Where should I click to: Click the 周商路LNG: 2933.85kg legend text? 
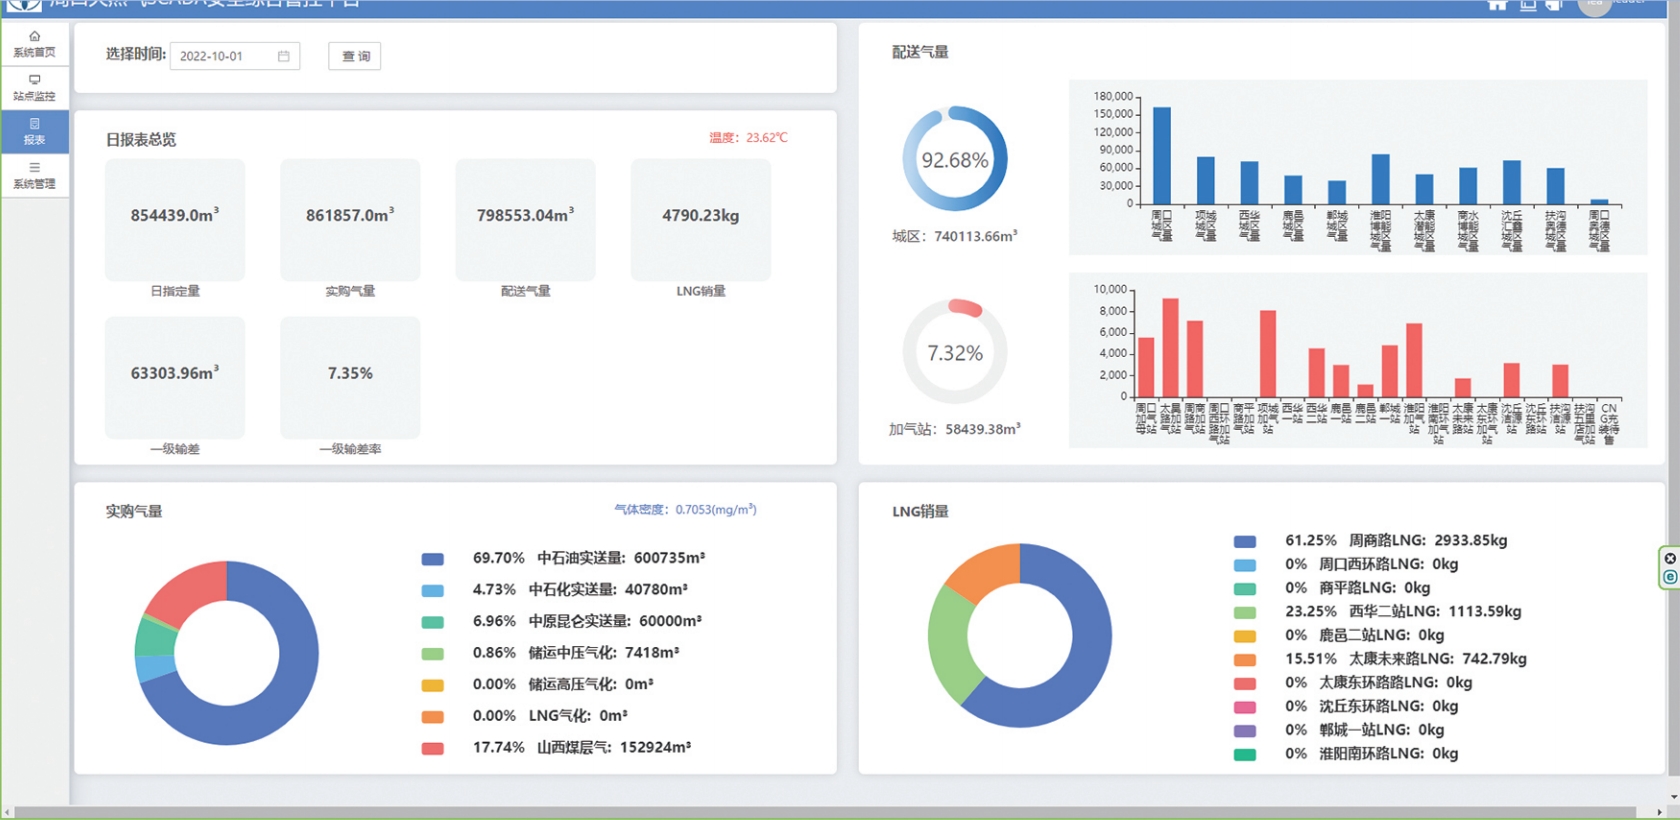pyautogui.click(x=1428, y=540)
